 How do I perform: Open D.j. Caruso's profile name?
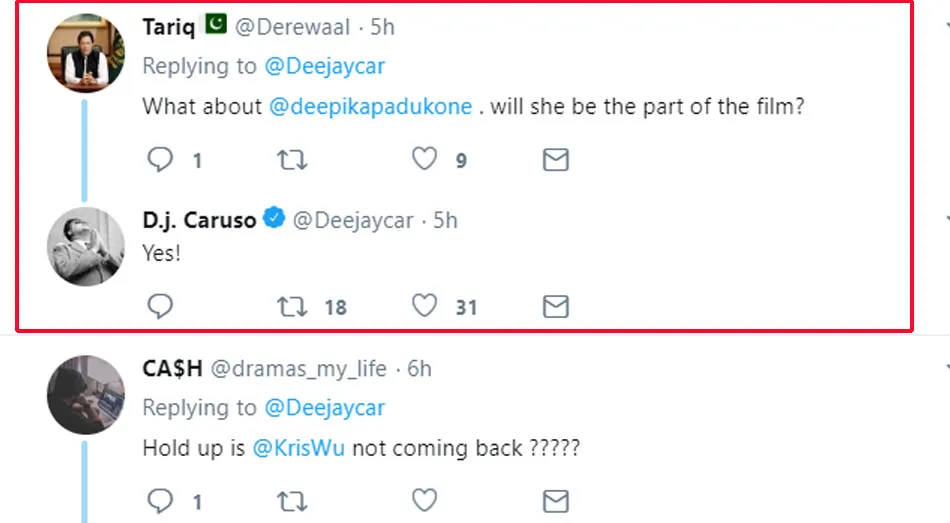(199, 220)
